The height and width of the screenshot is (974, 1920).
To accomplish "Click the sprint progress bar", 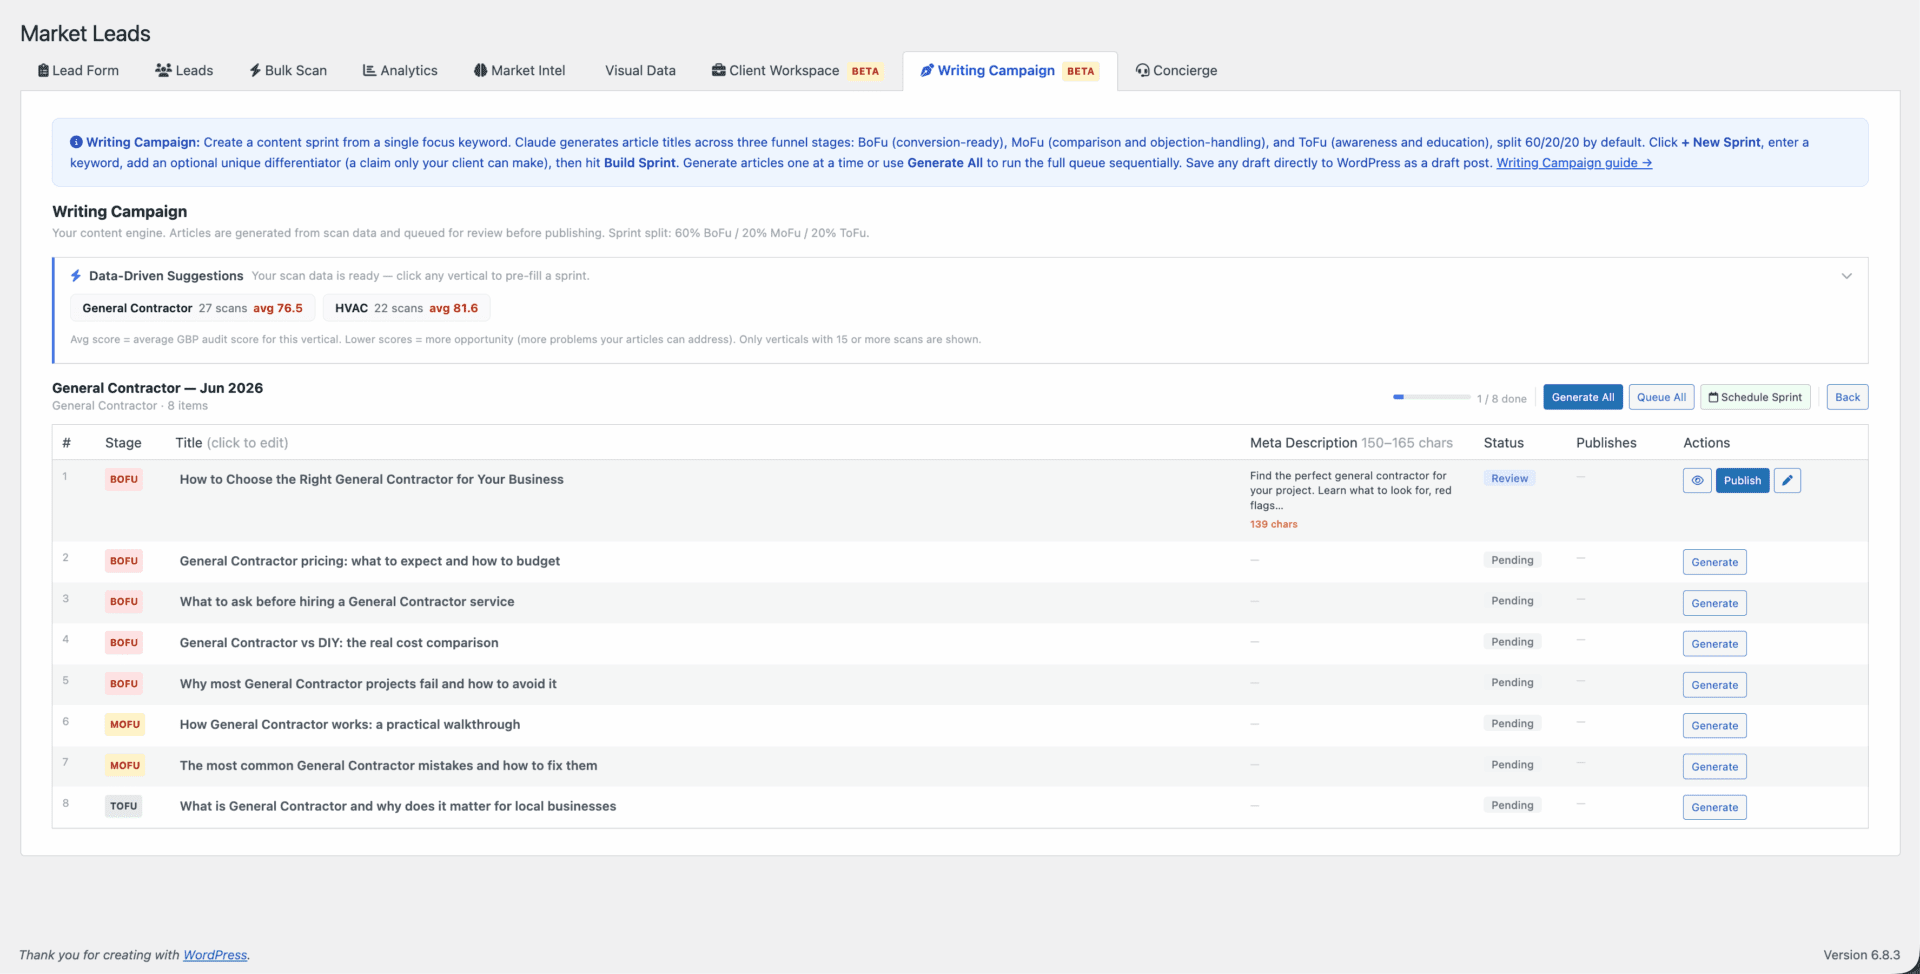I will point(1431,397).
